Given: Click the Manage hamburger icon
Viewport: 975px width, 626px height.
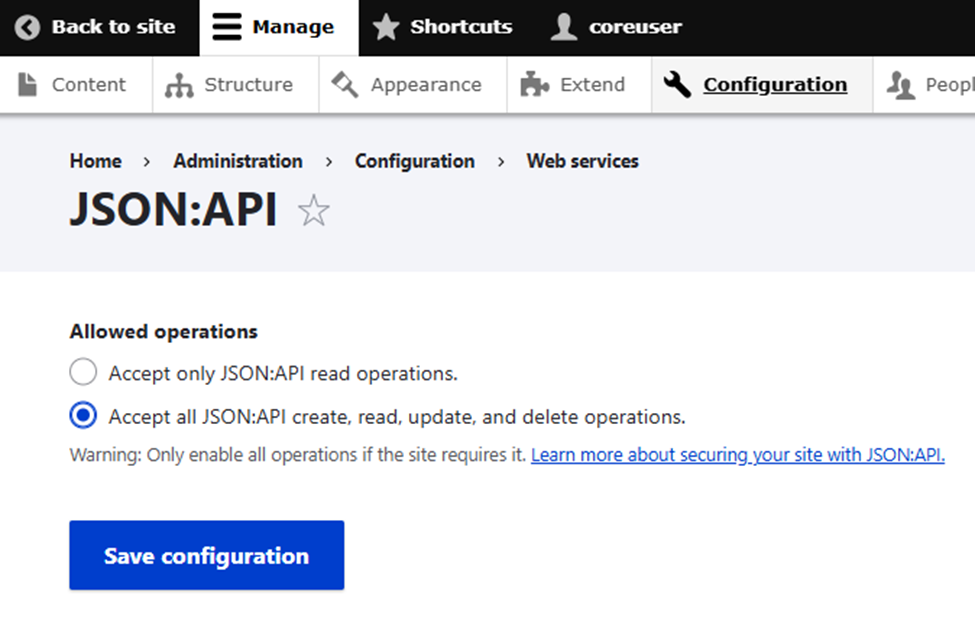Looking at the screenshot, I should click(227, 27).
